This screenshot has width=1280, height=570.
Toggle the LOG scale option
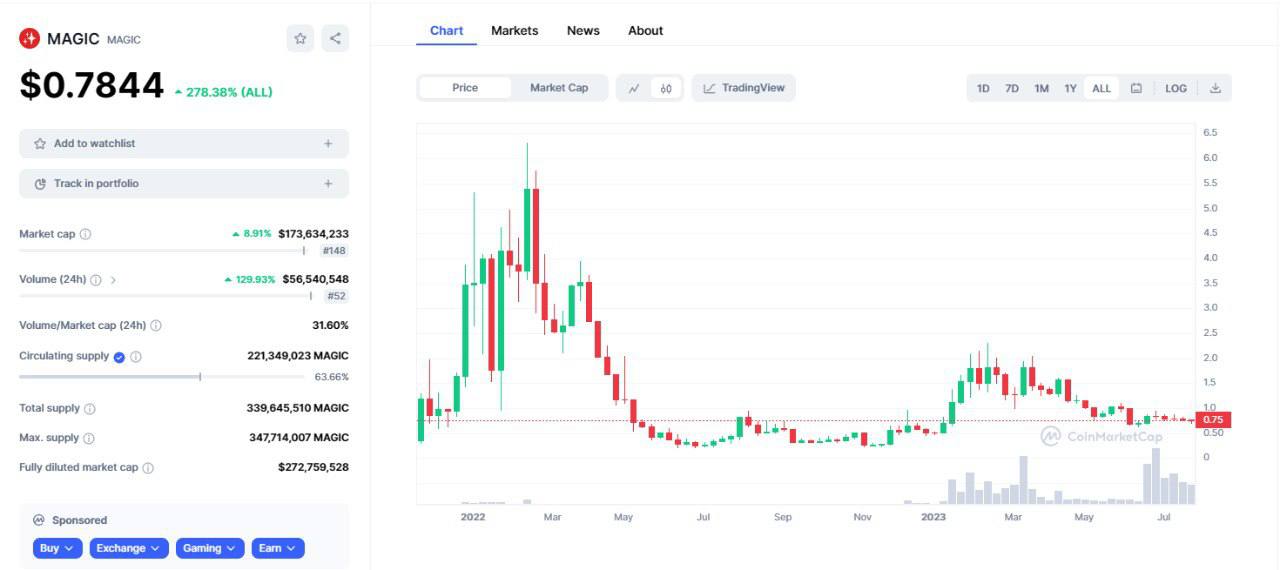coord(1176,88)
